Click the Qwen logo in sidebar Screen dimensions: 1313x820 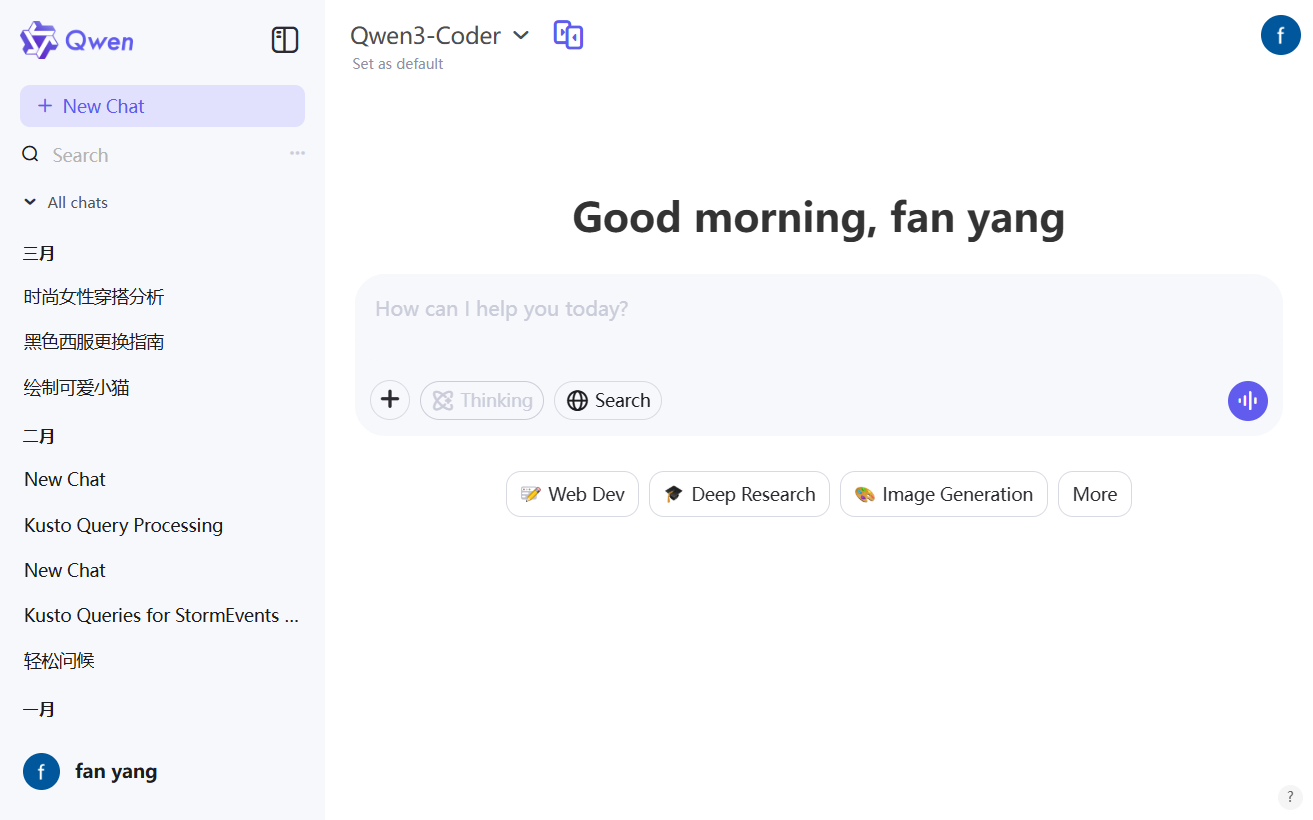point(77,40)
